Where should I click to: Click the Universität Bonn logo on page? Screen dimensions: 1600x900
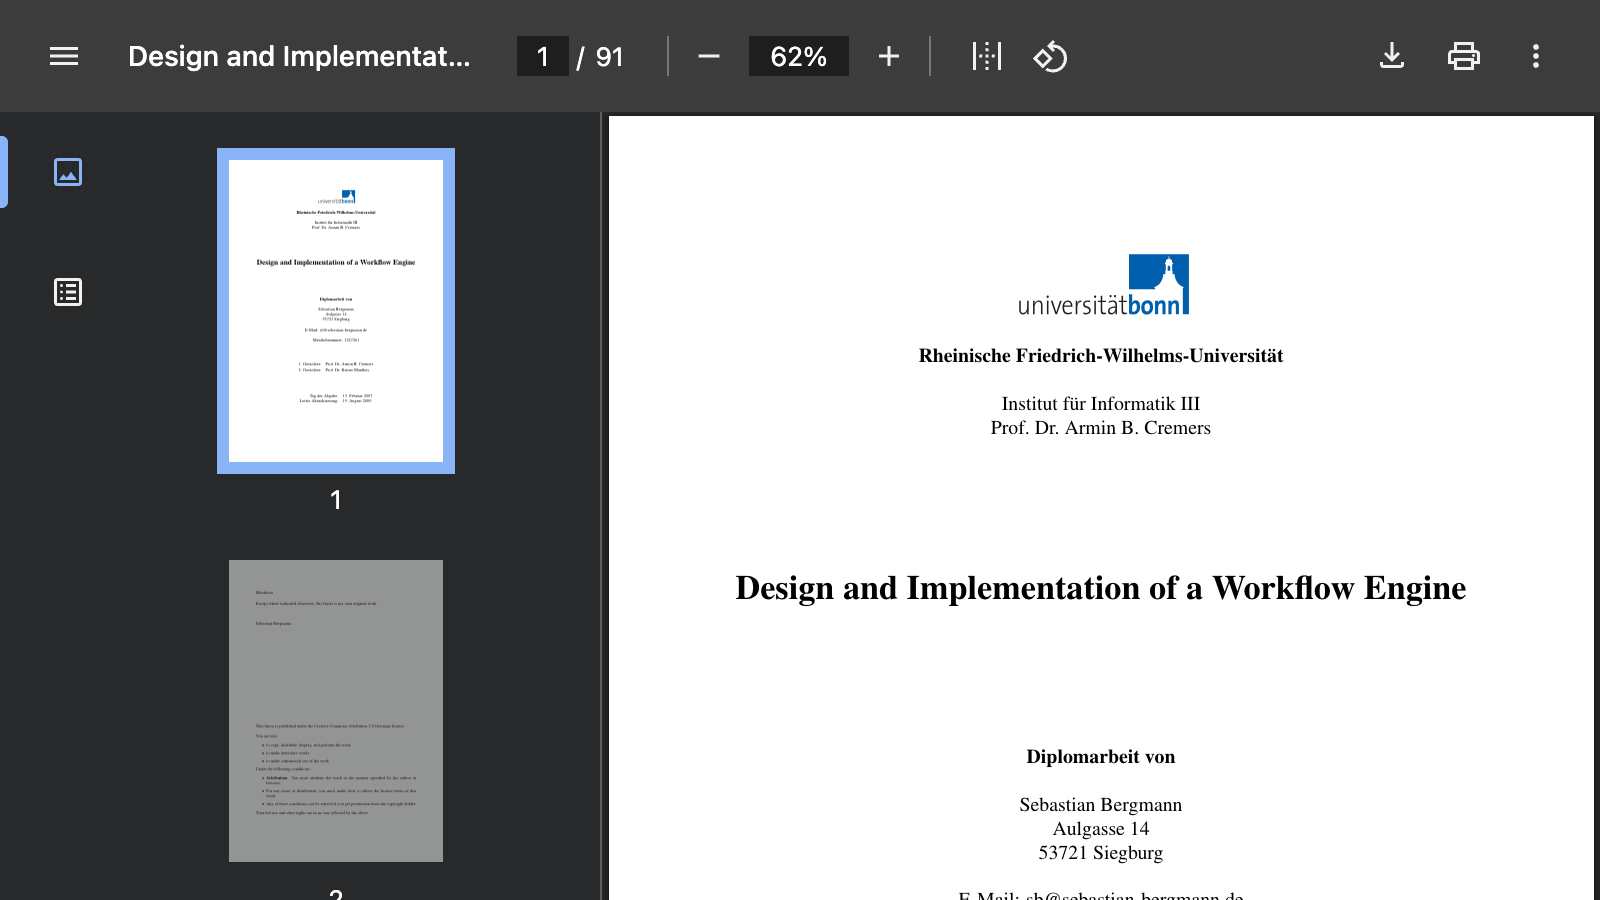tap(1103, 286)
